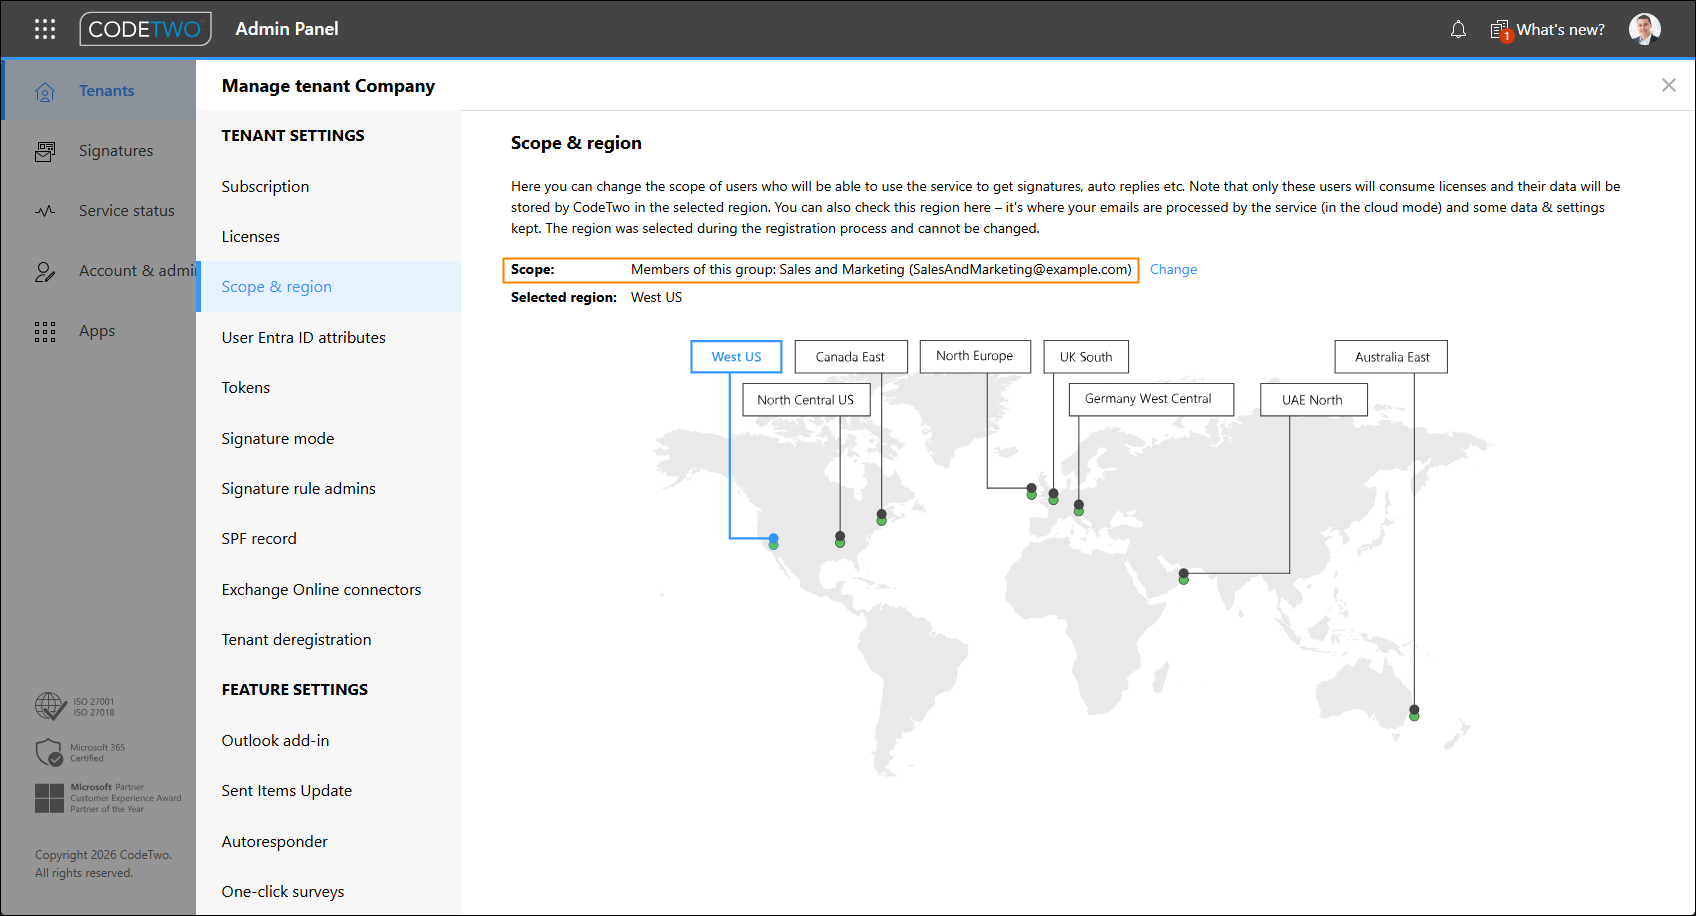Click the UAE North map marker
Image resolution: width=1696 pixels, height=916 pixels.
1183,576
